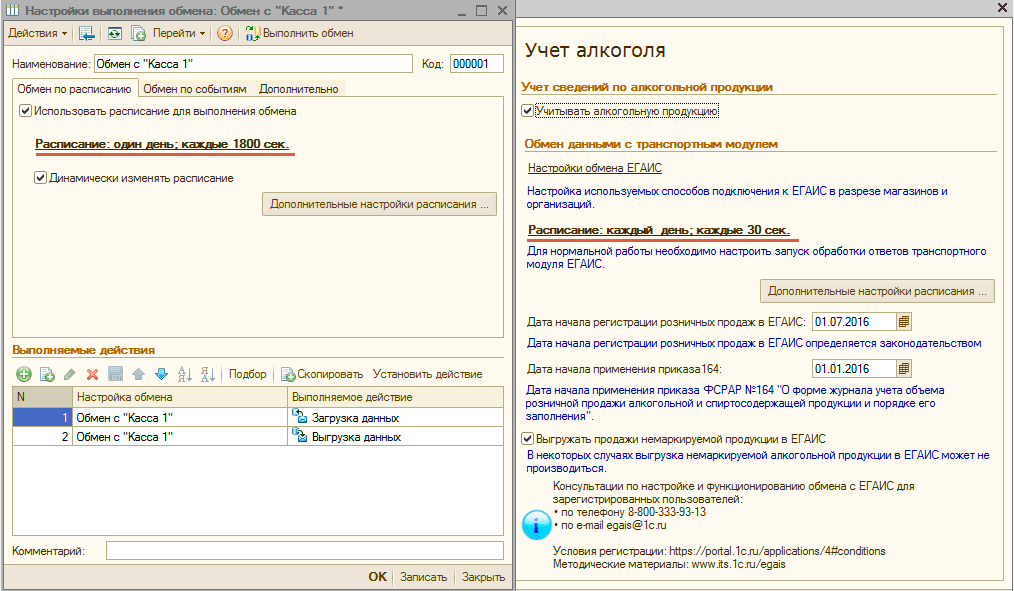Expand the Перейти dropdown menu
1014x591 pixels.
[179, 33]
